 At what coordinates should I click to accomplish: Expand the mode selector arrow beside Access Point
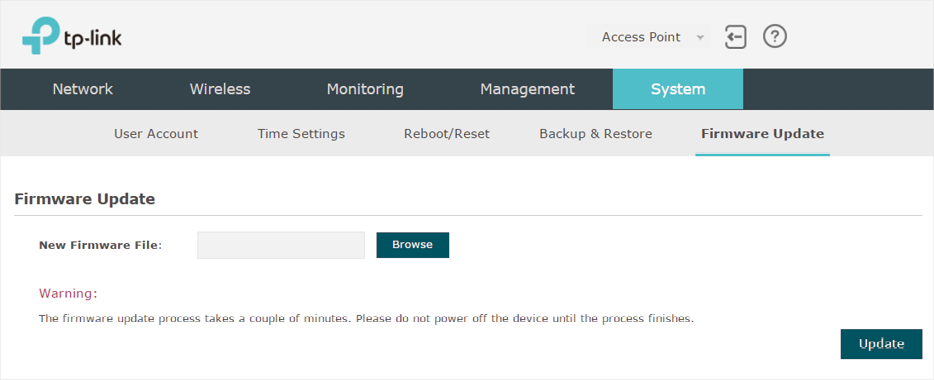pyautogui.click(x=700, y=38)
